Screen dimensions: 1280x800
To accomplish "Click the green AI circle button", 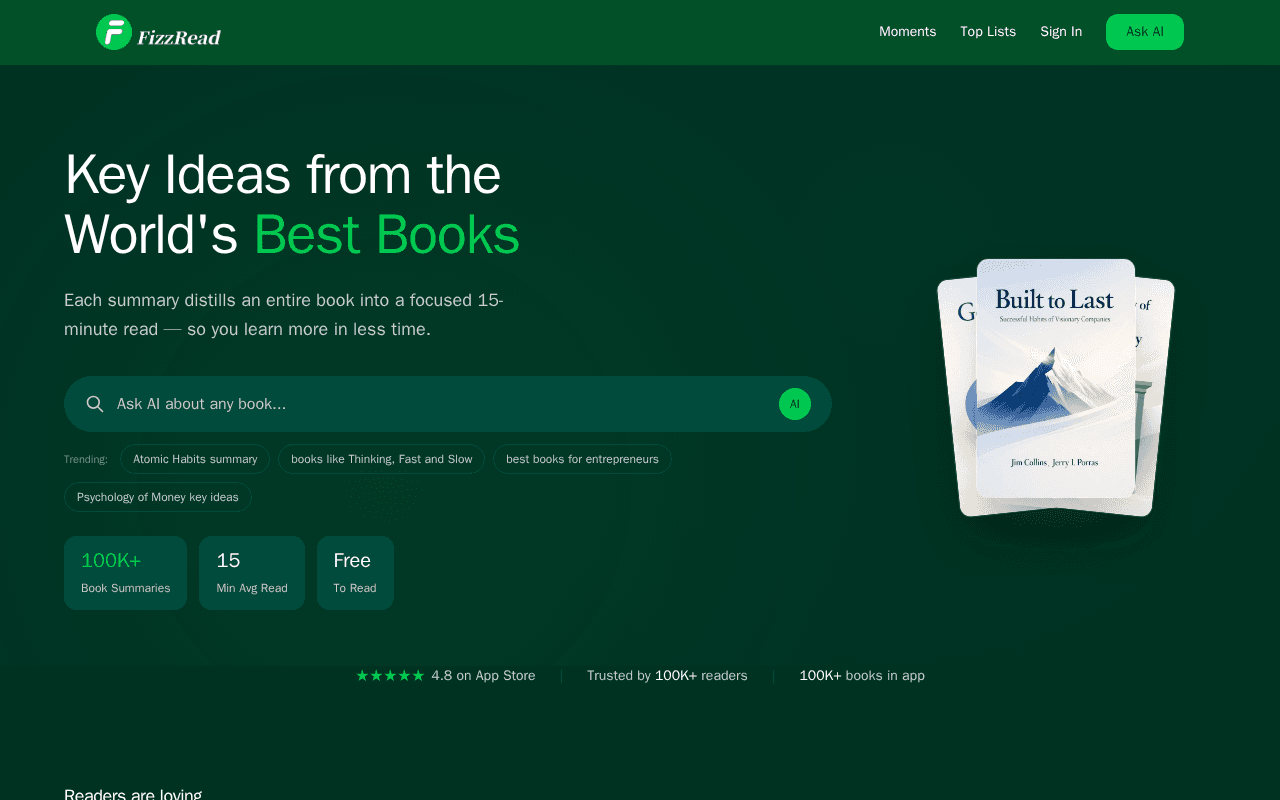I will point(795,404).
